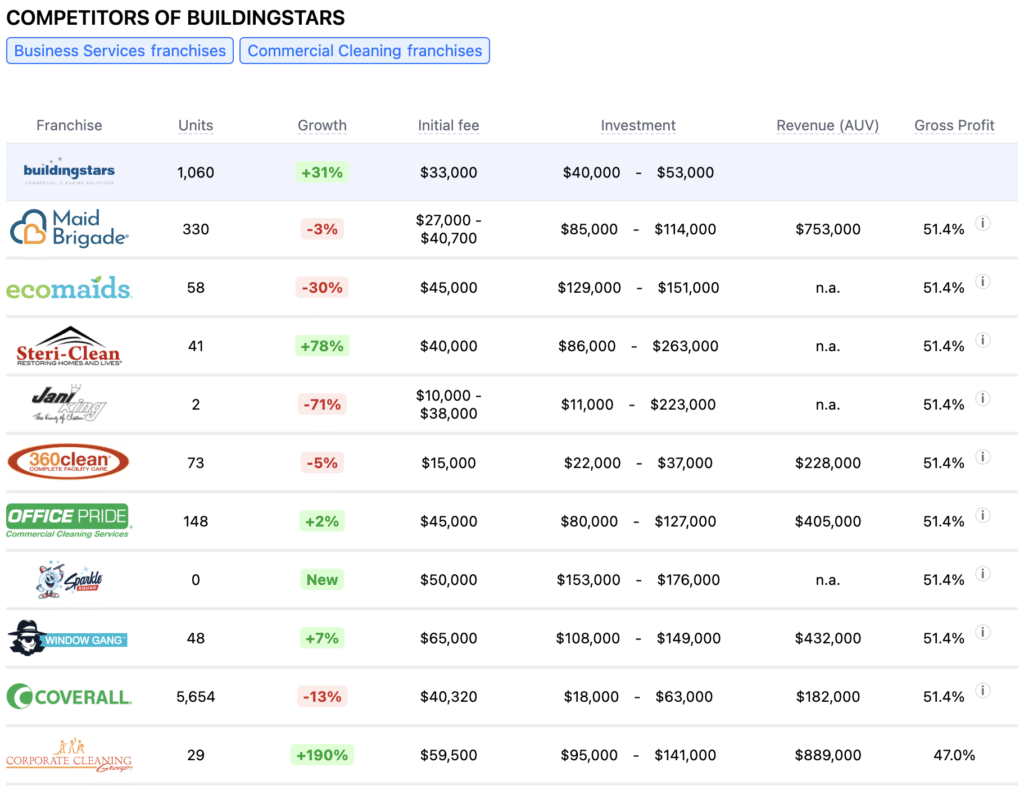This screenshot has height=799, width=1024.
Task: Show gross profit info for Coverall
Action: [982, 690]
